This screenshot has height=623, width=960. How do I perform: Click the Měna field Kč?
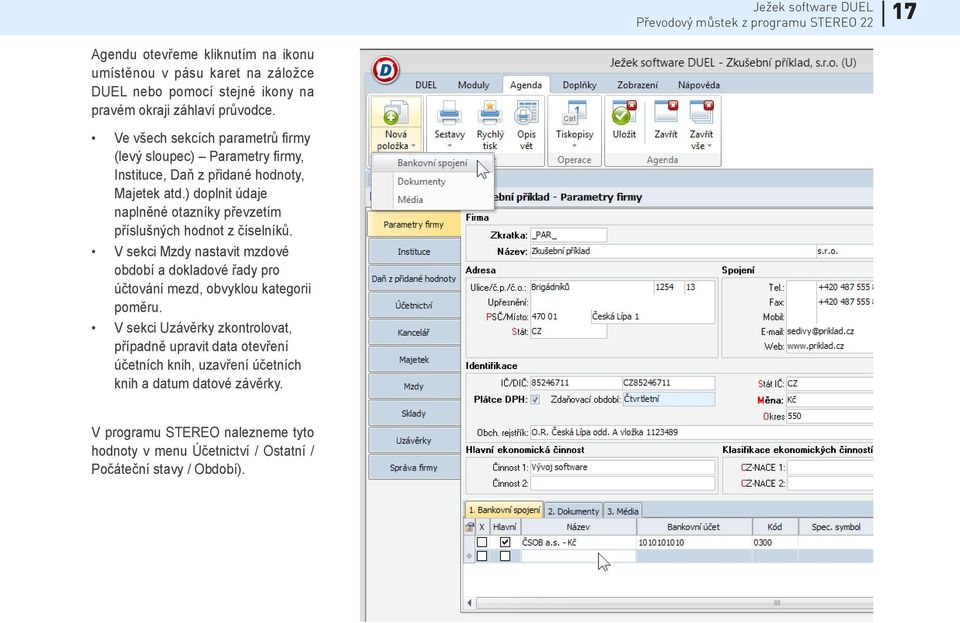pyautogui.click(x=830, y=400)
